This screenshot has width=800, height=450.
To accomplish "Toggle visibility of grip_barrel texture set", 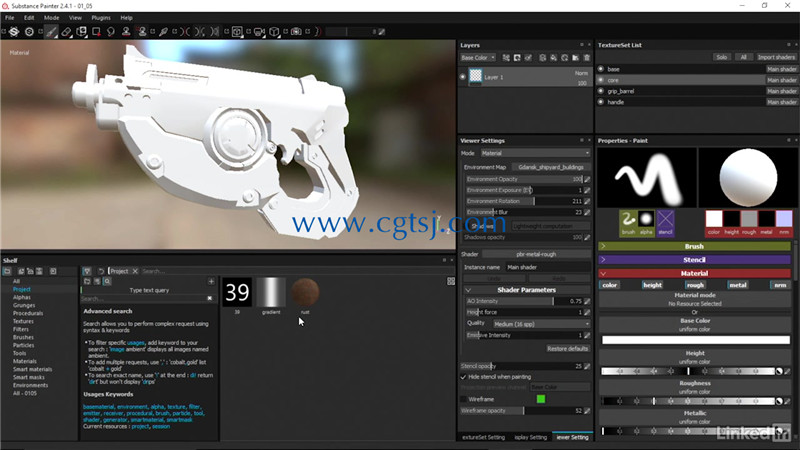I will point(601,91).
